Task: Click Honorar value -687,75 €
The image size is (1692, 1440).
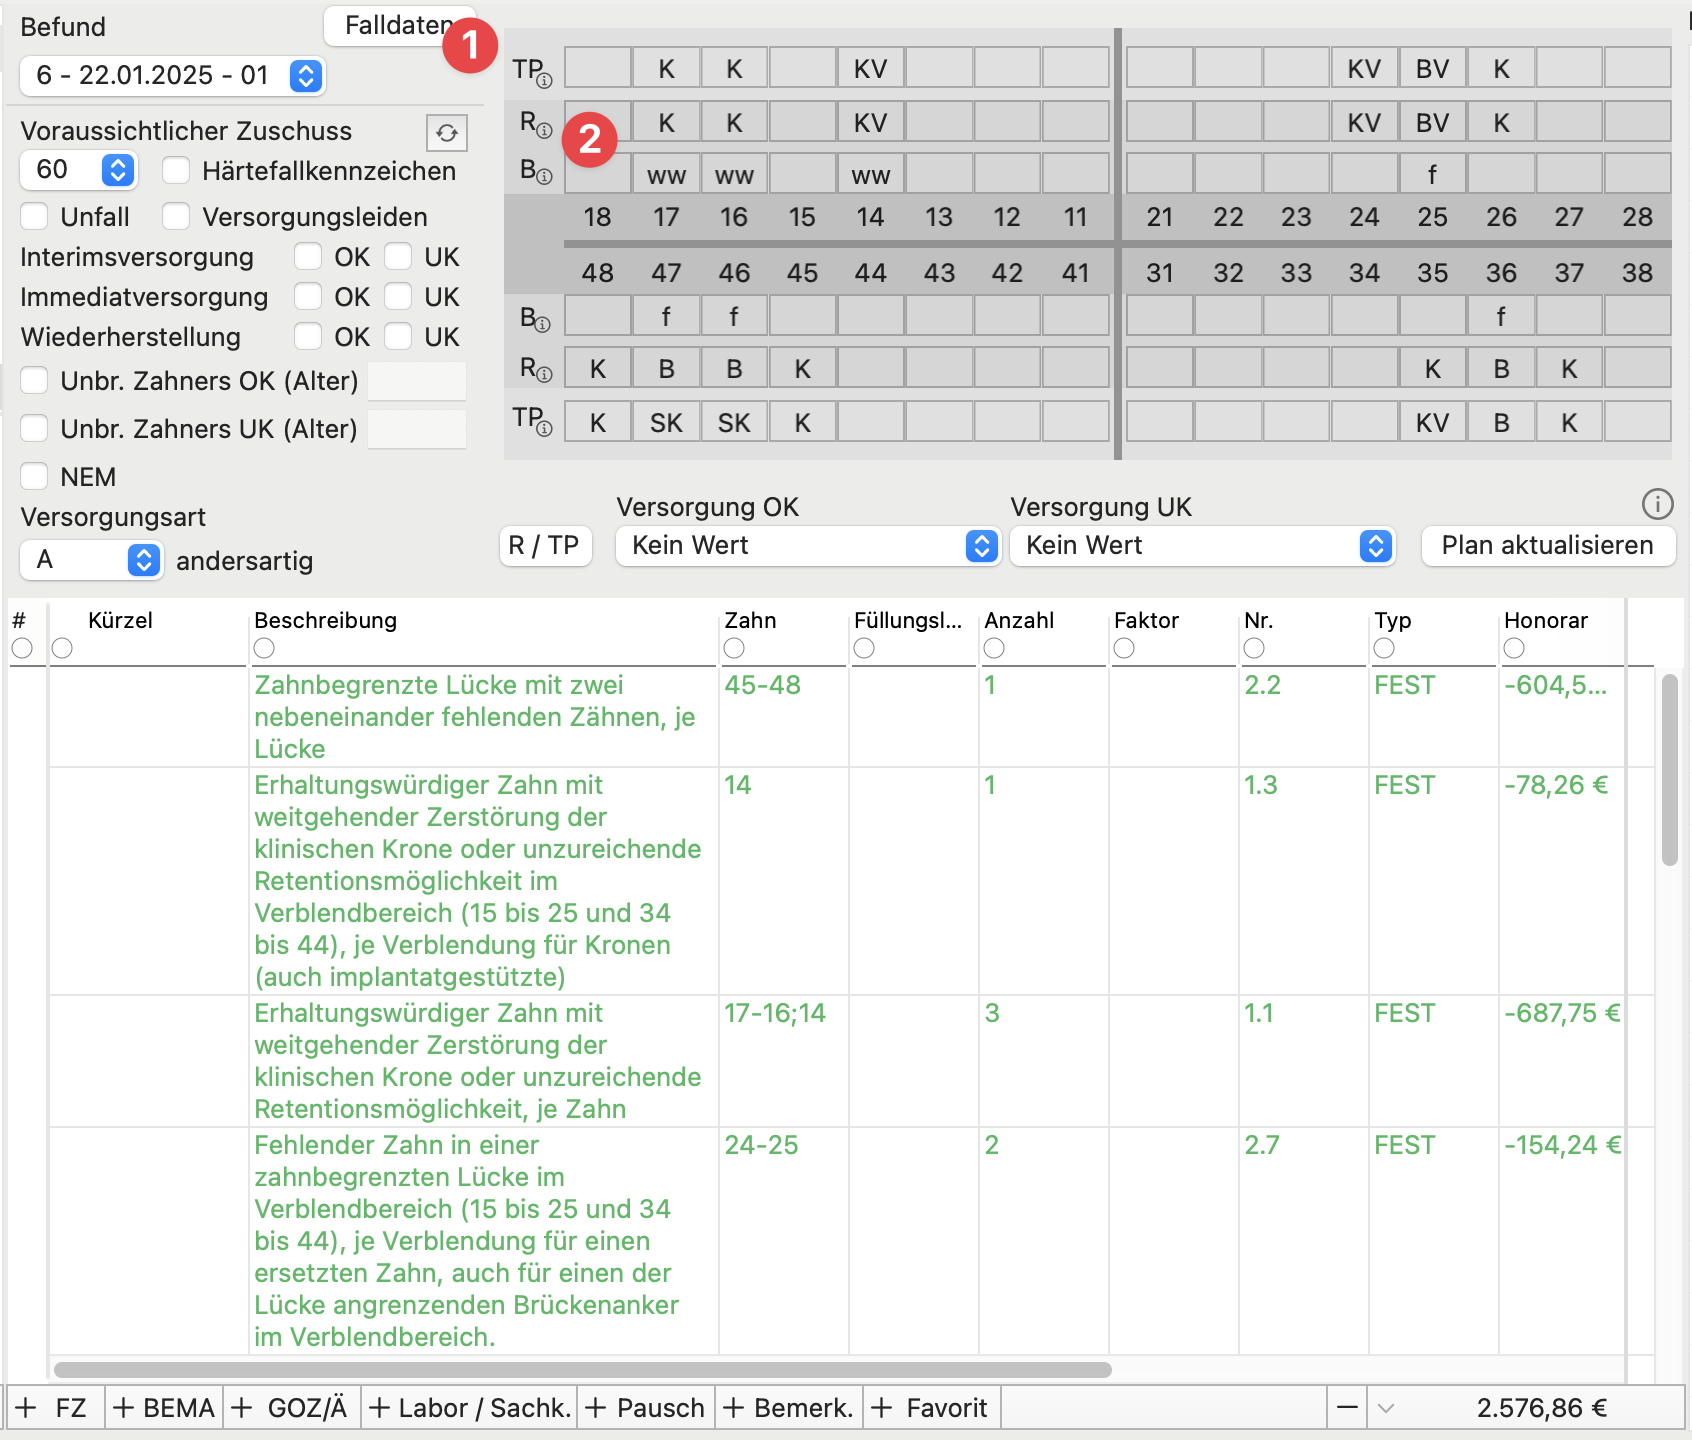Action: (1562, 1013)
